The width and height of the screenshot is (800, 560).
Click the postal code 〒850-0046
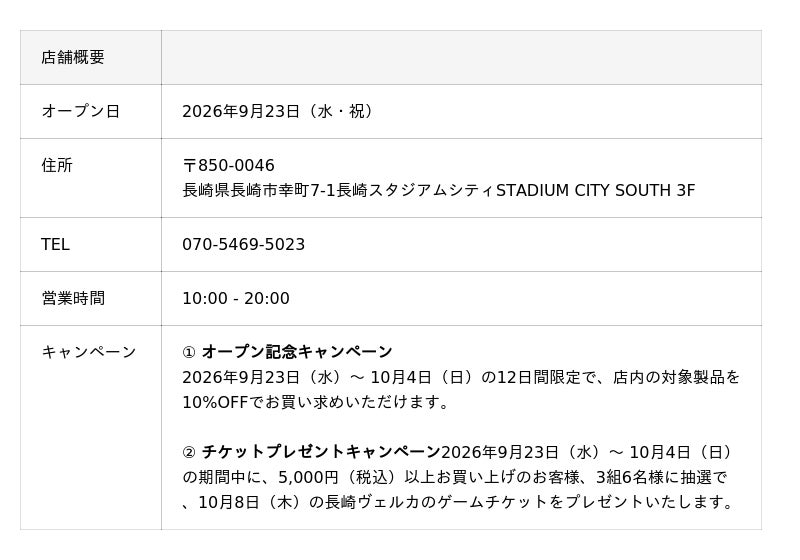pos(228,165)
